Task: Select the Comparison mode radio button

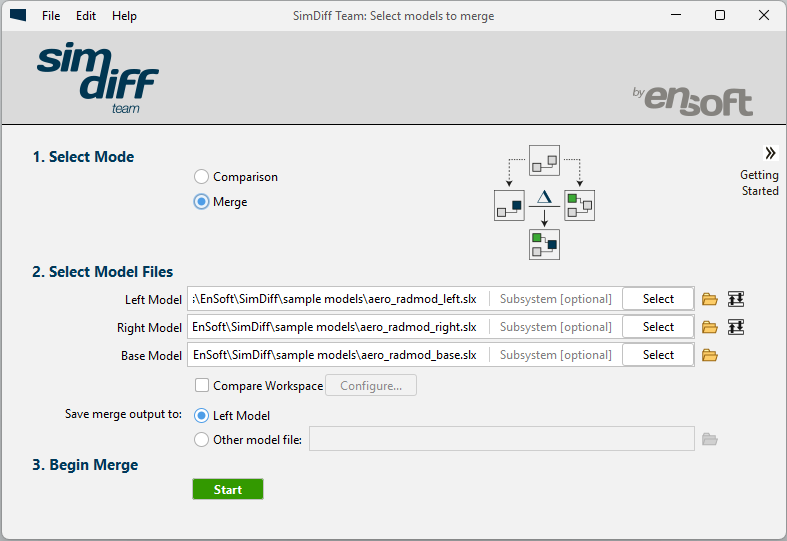Action: (201, 177)
